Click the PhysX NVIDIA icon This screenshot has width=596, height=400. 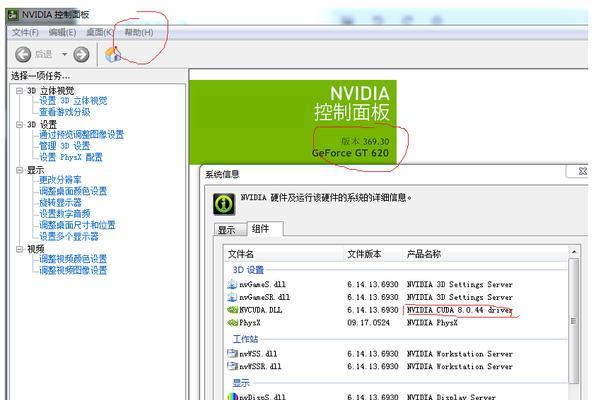click(232, 323)
